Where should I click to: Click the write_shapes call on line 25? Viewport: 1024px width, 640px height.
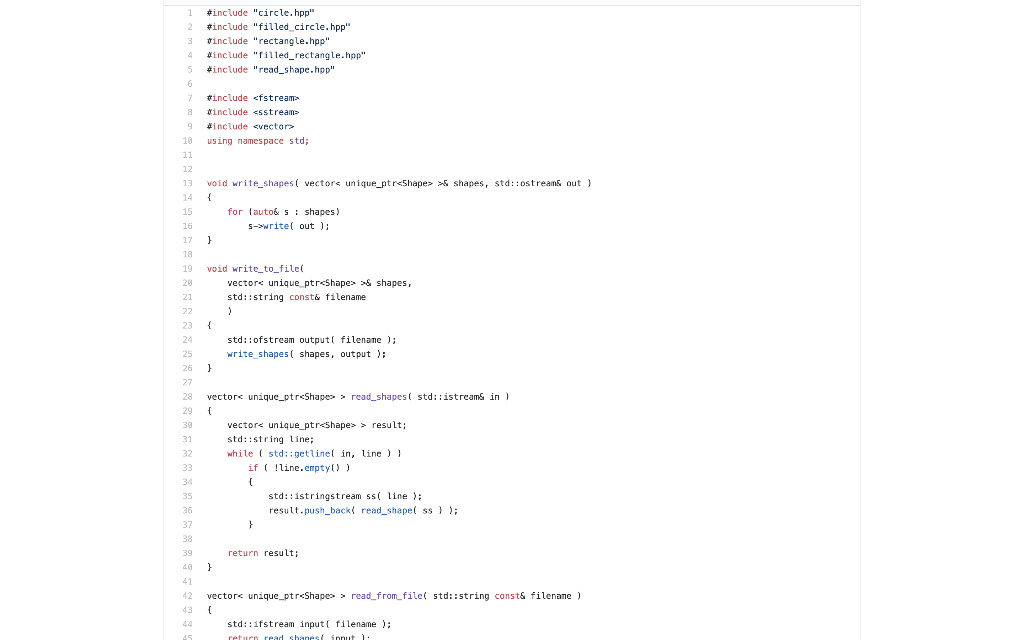click(x=257, y=353)
